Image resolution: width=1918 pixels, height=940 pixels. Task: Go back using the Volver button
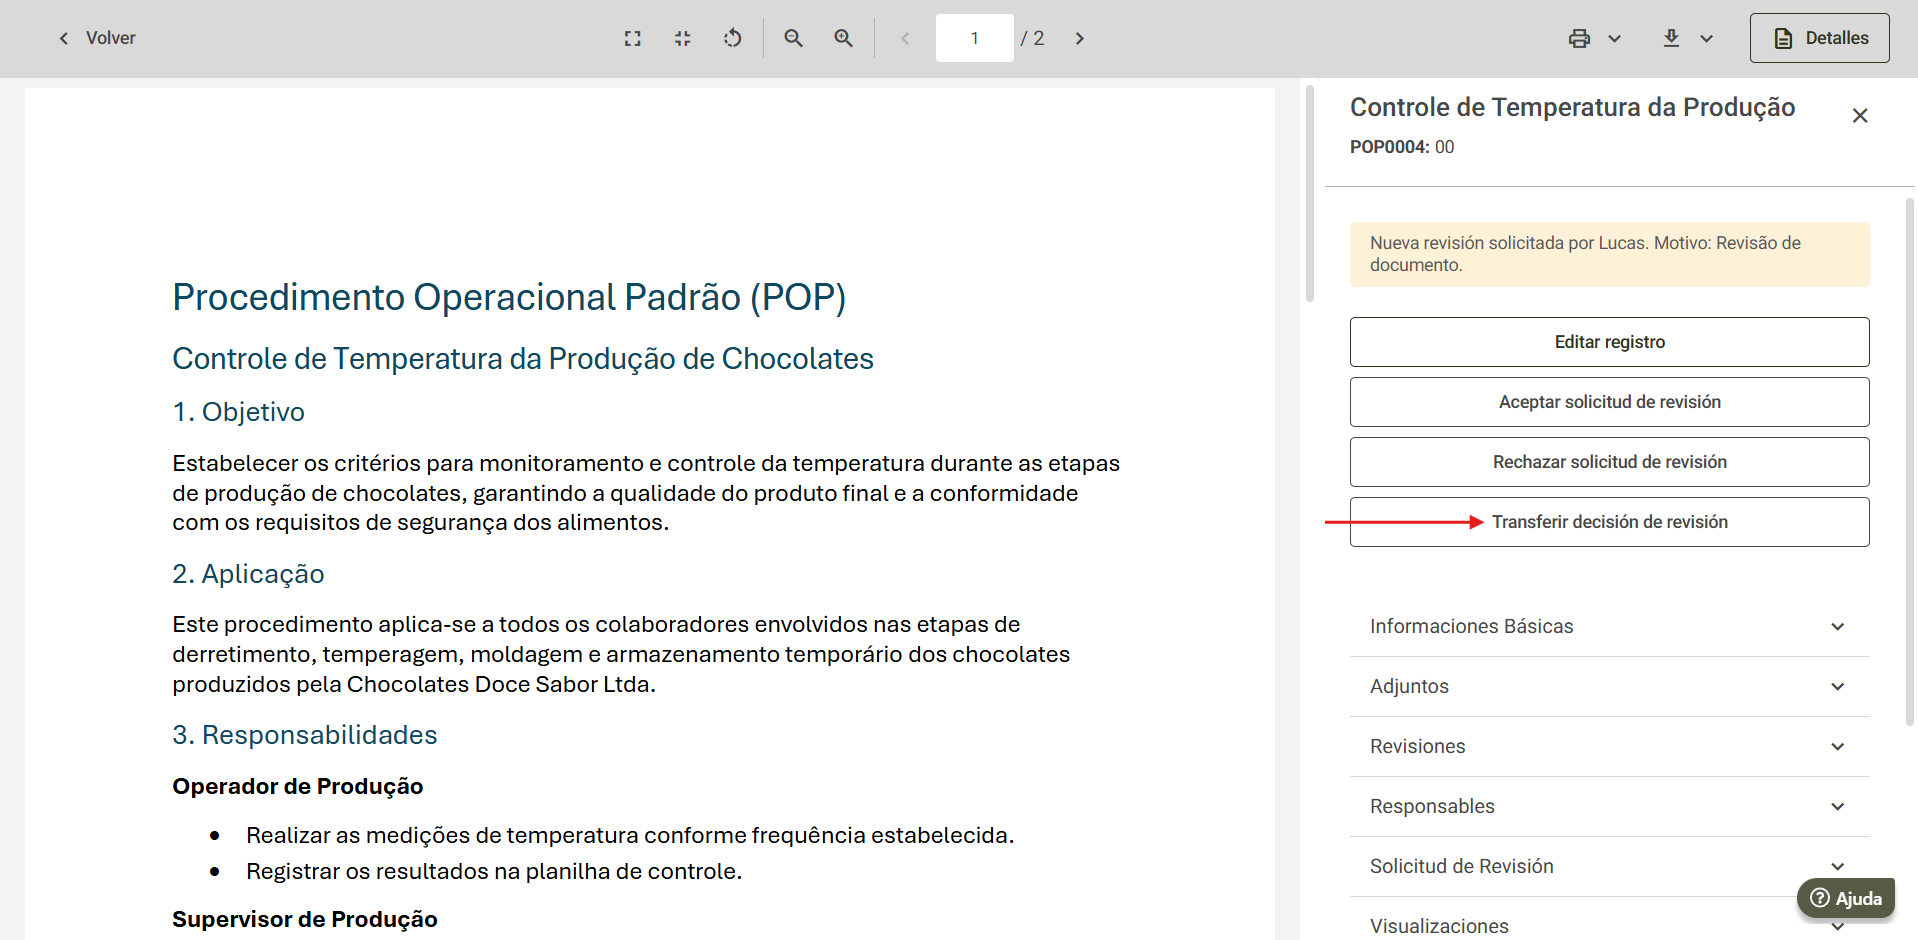point(96,38)
